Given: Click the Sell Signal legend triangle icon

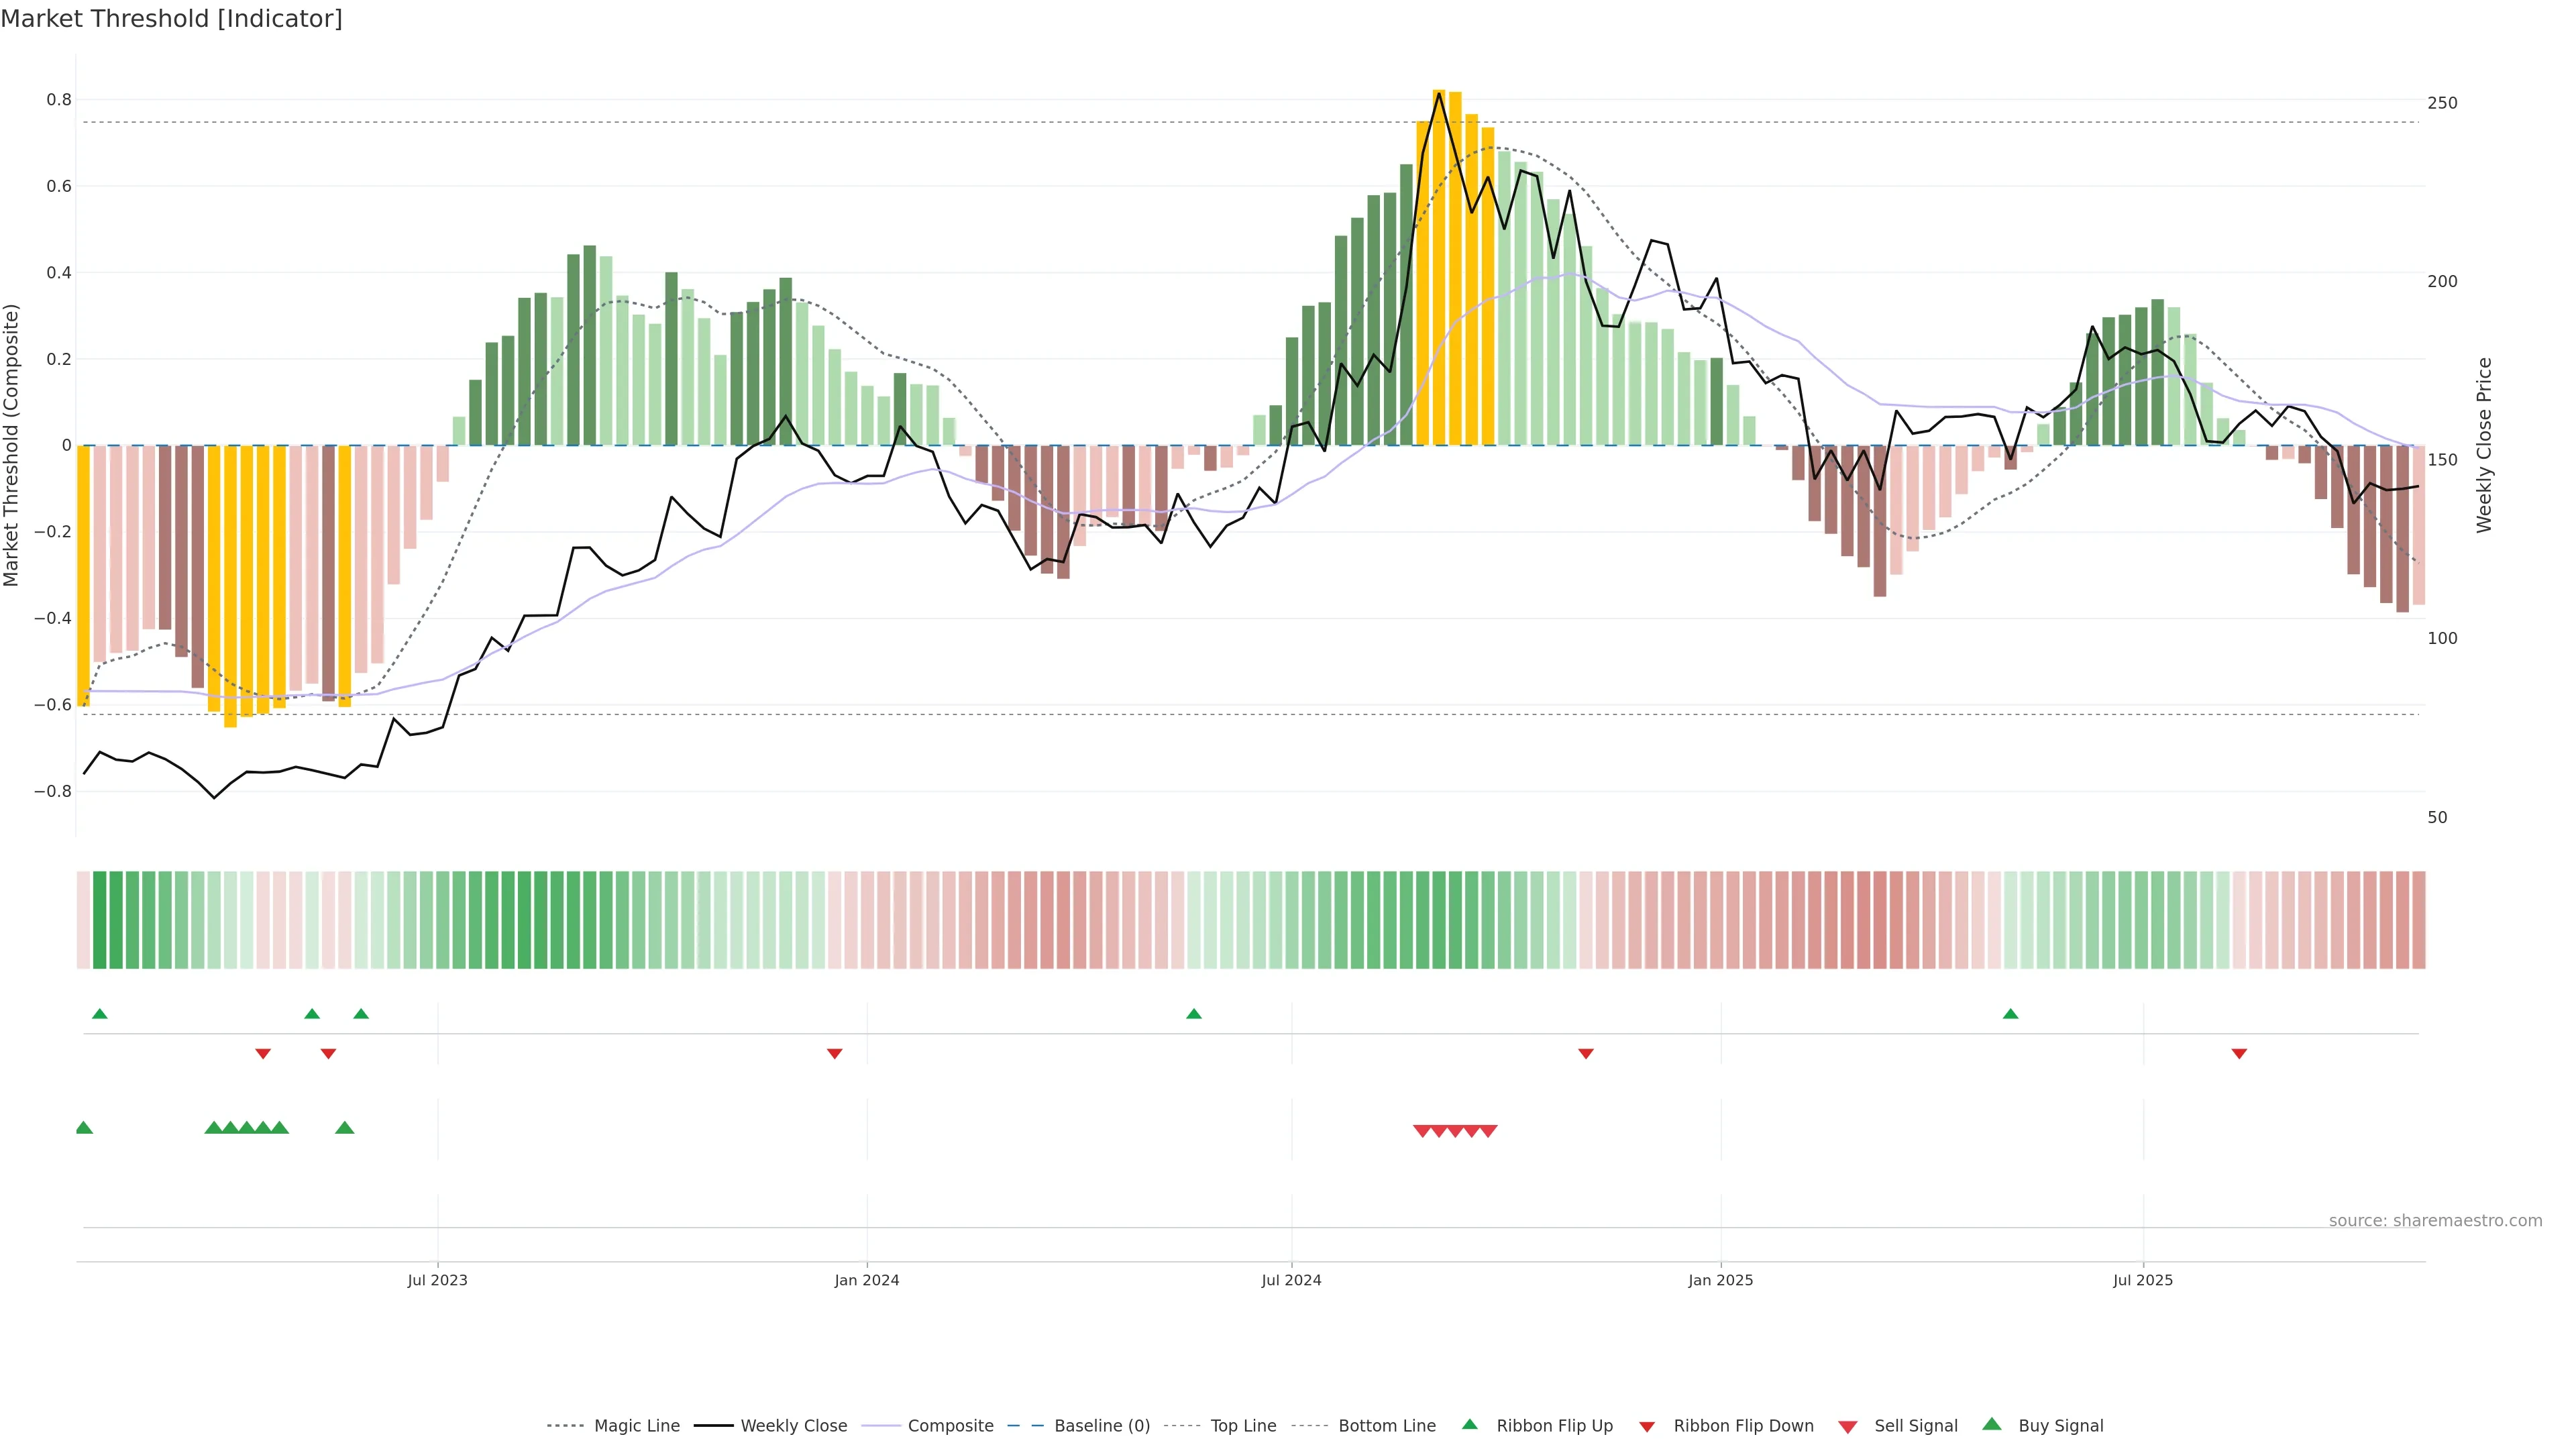Looking at the screenshot, I should tap(1847, 1426).
